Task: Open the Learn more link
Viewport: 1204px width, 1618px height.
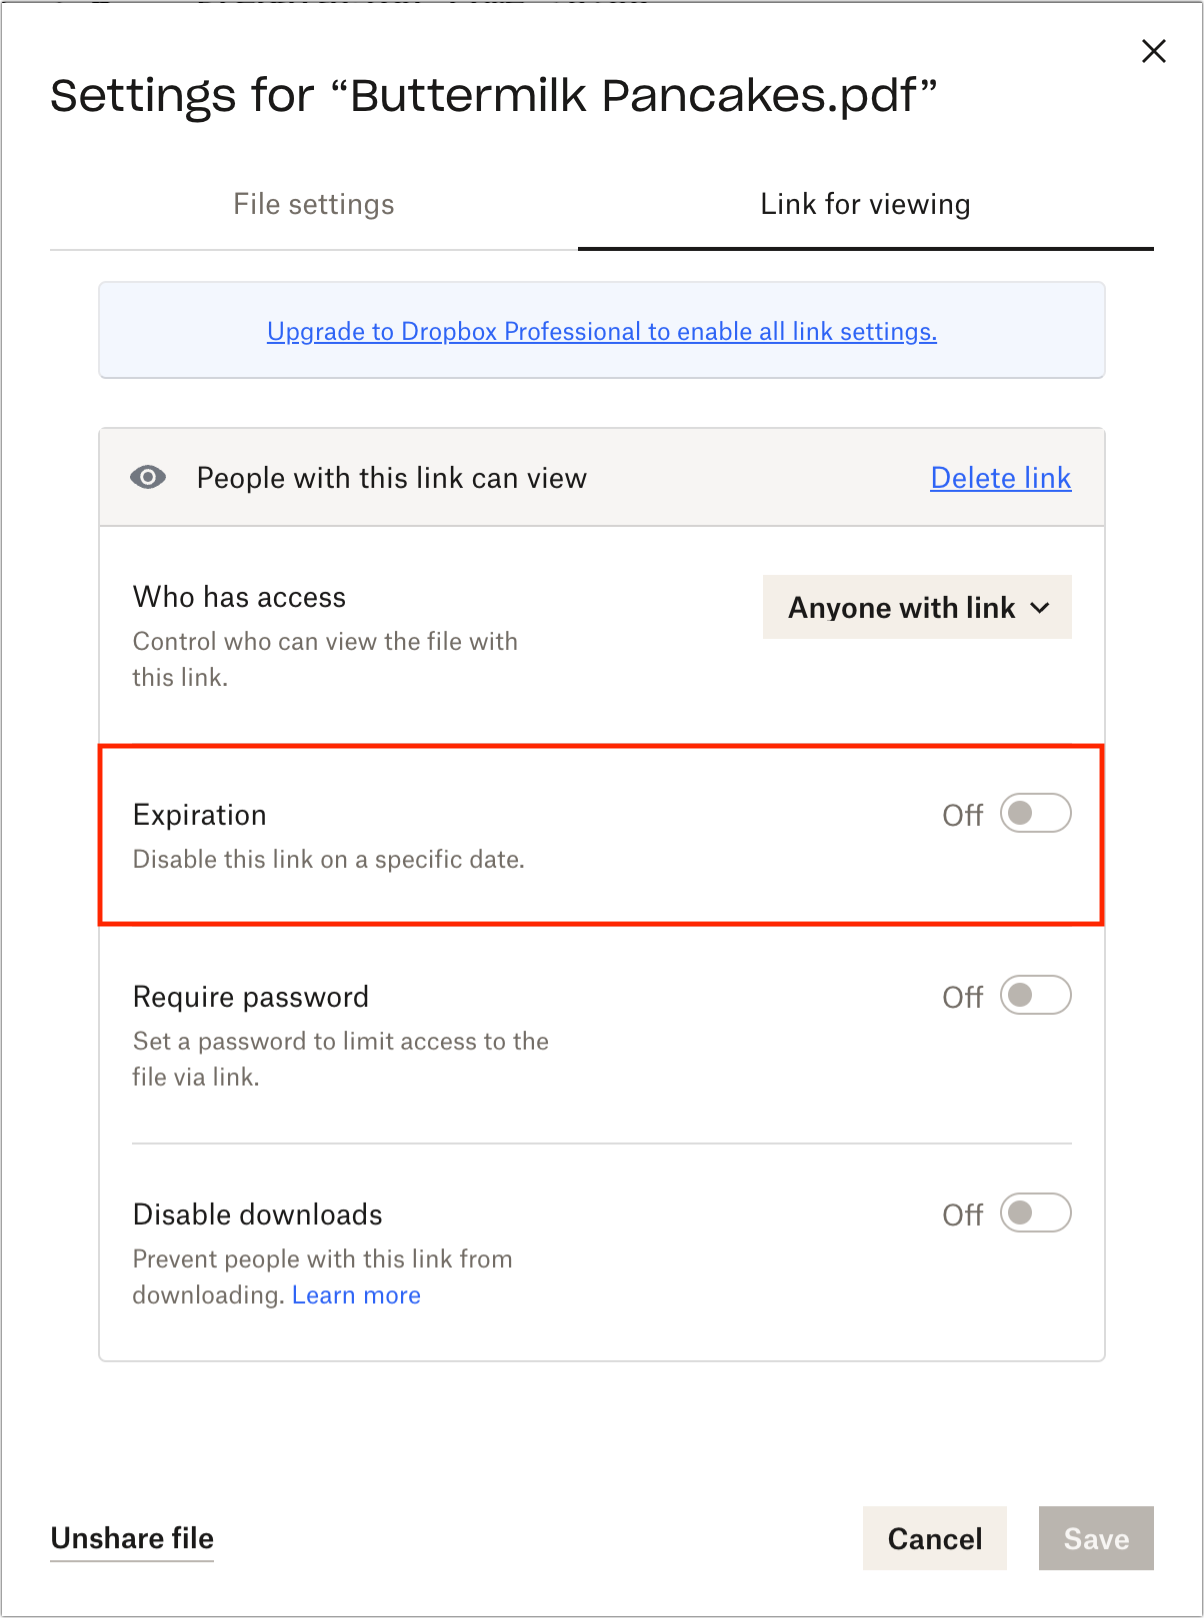Action: point(356,1295)
